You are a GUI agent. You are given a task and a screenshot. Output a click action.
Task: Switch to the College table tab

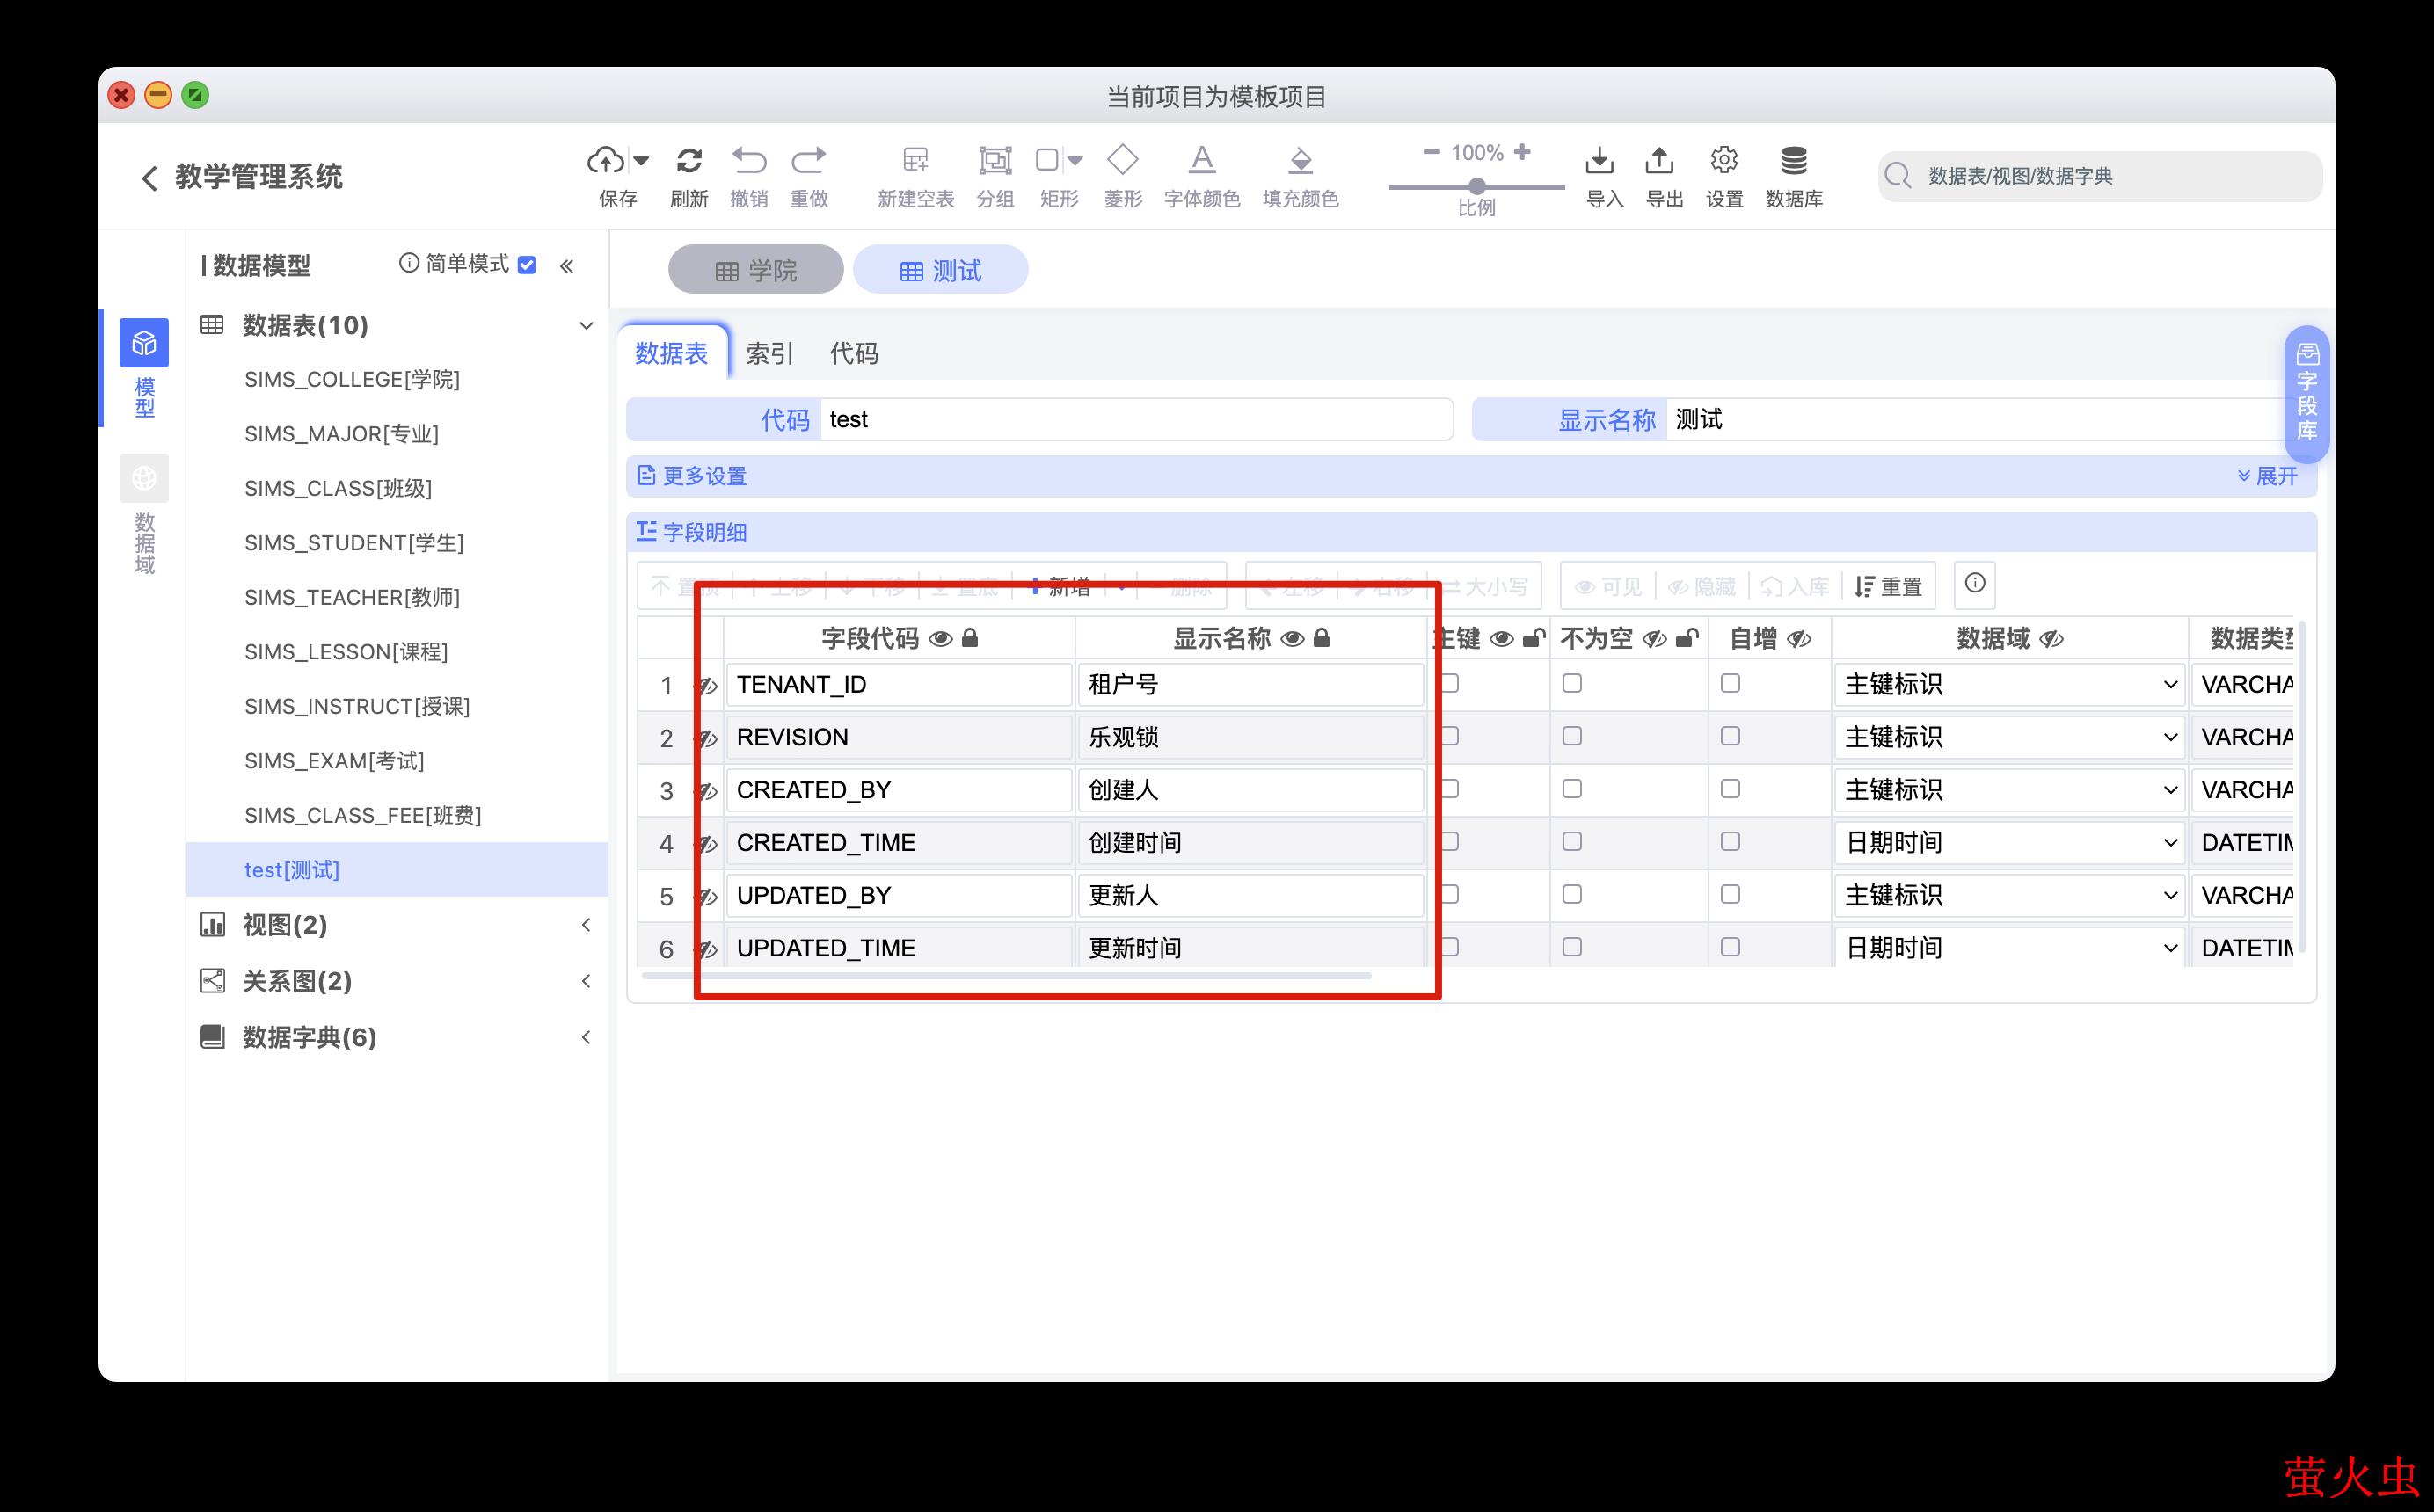(x=756, y=270)
